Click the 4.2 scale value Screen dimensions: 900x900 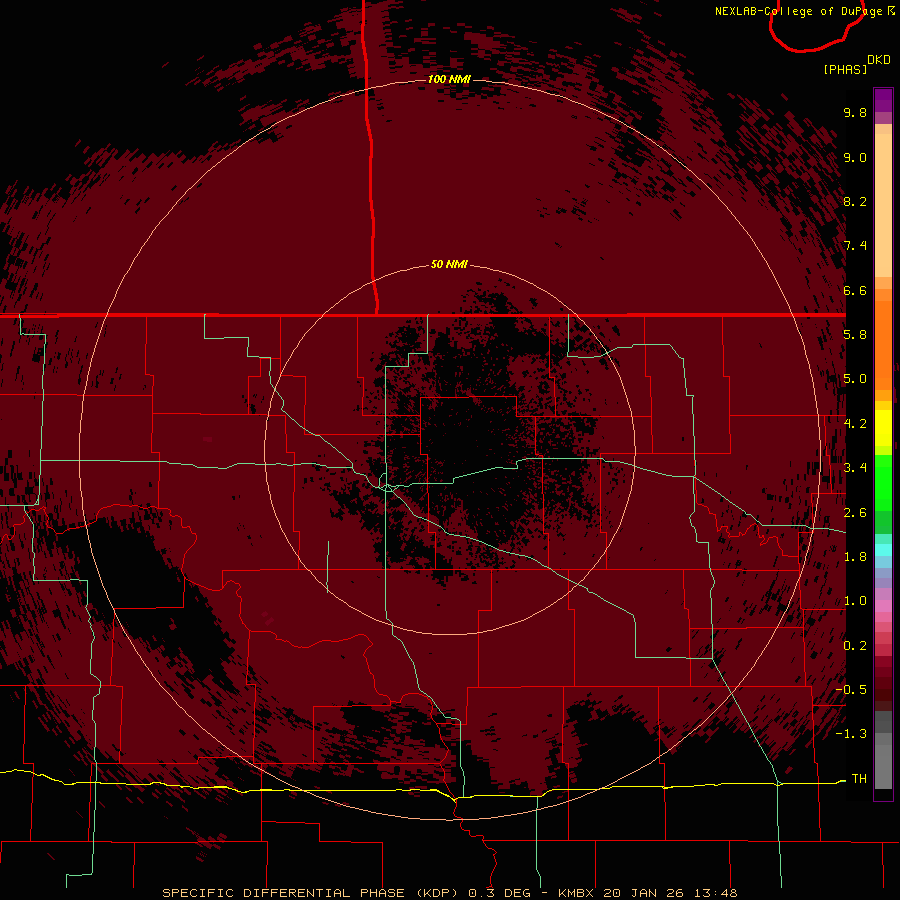(855, 424)
